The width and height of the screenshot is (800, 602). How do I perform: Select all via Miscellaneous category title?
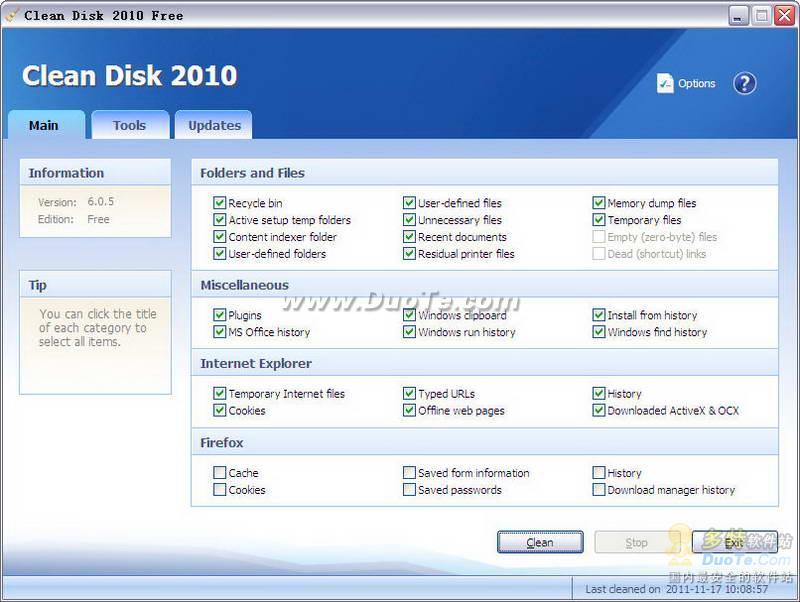click(244, 285)
